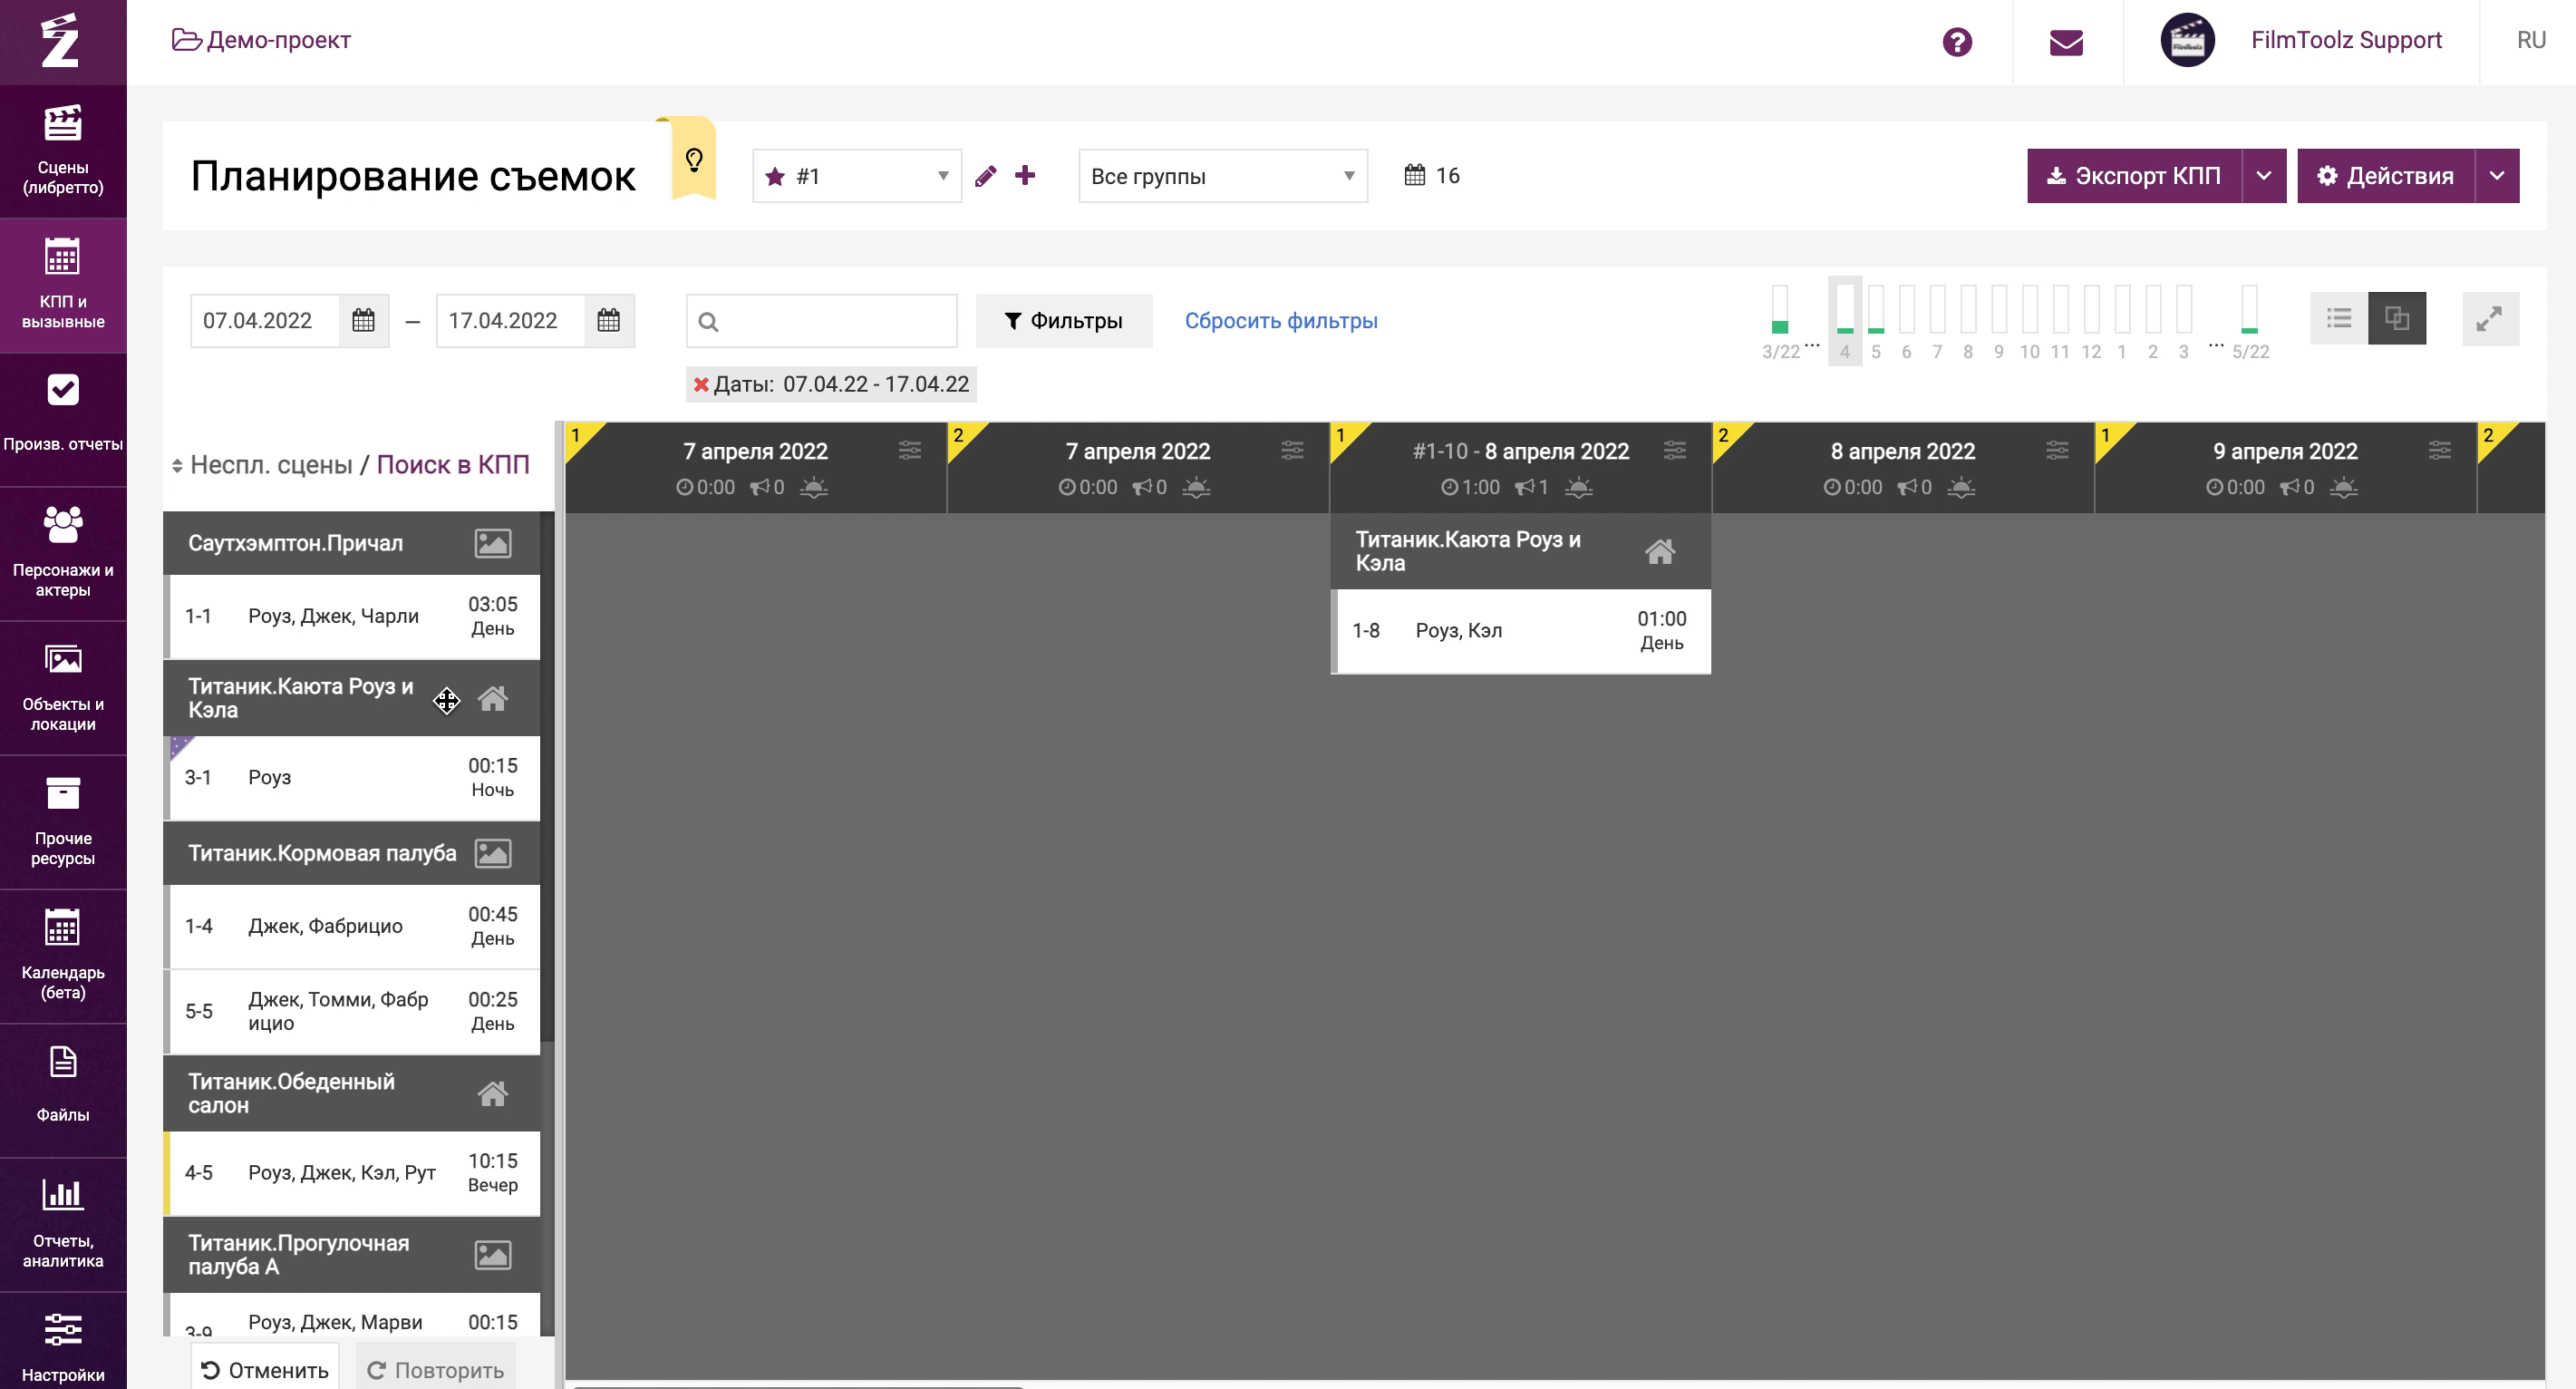This screenshot has width=2576, height=1389.
Task: Open start date calendar picker icon
Action: pyautogui.click(x=363, y=321)
